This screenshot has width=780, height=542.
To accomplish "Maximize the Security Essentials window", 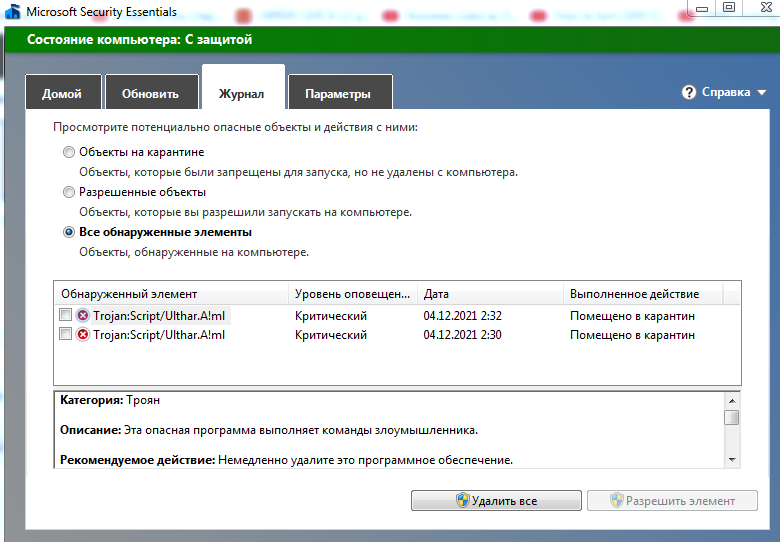I will (729, 7).
